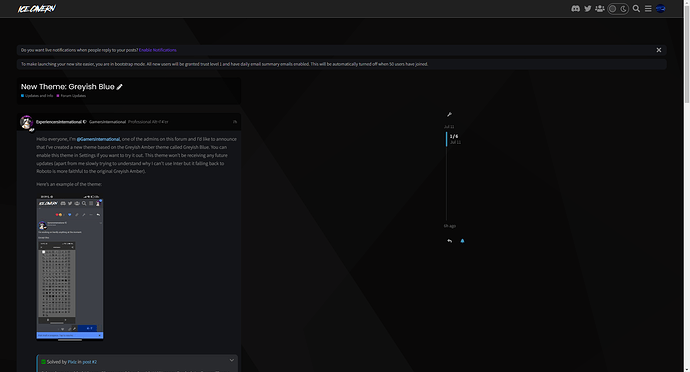Open the Updates and Info category

point(37,96)
